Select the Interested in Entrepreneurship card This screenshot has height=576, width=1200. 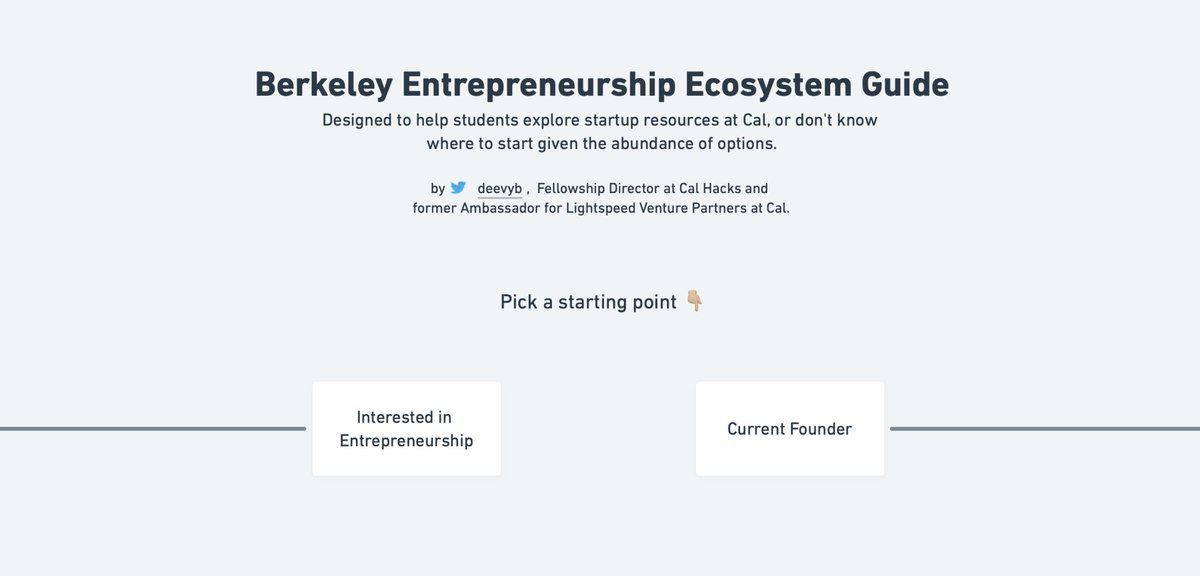[406, 429]
